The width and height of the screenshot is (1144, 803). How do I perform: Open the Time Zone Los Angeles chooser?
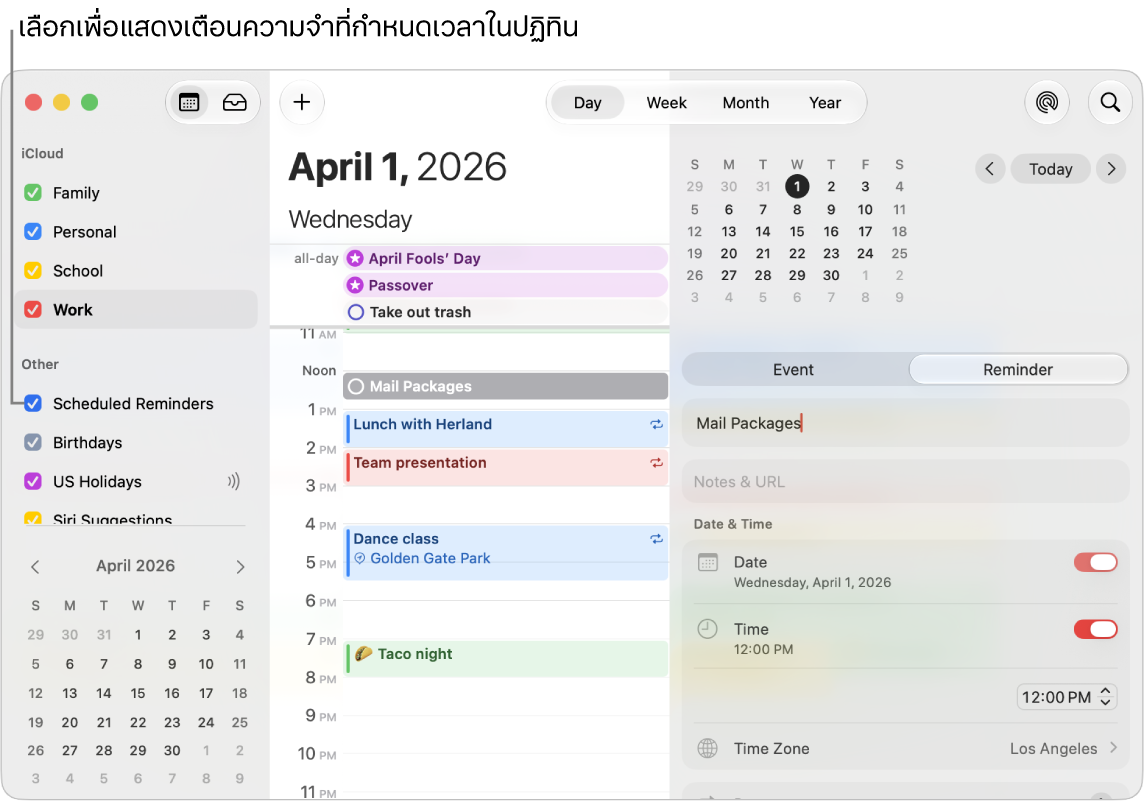pyautogui.click(x=1064, y=748)
